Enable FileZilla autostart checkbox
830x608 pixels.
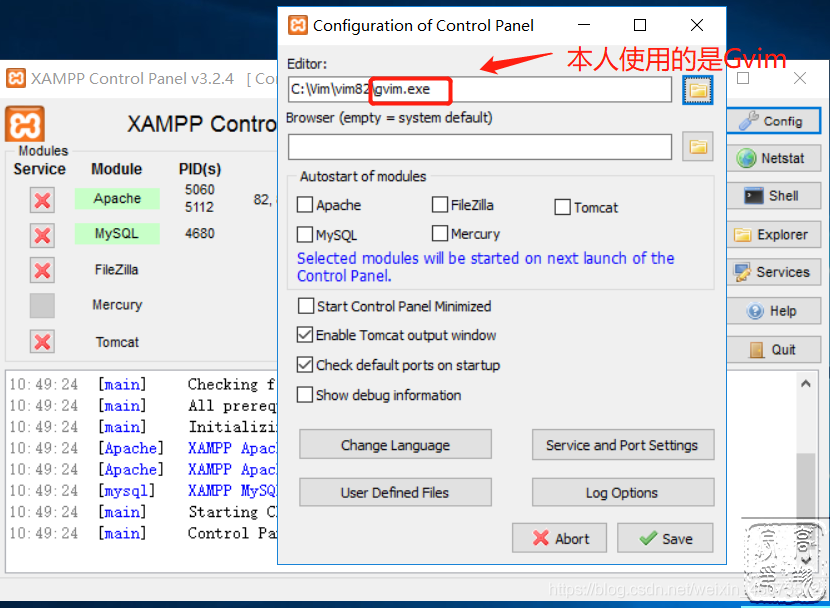click(x=440, y=204)
